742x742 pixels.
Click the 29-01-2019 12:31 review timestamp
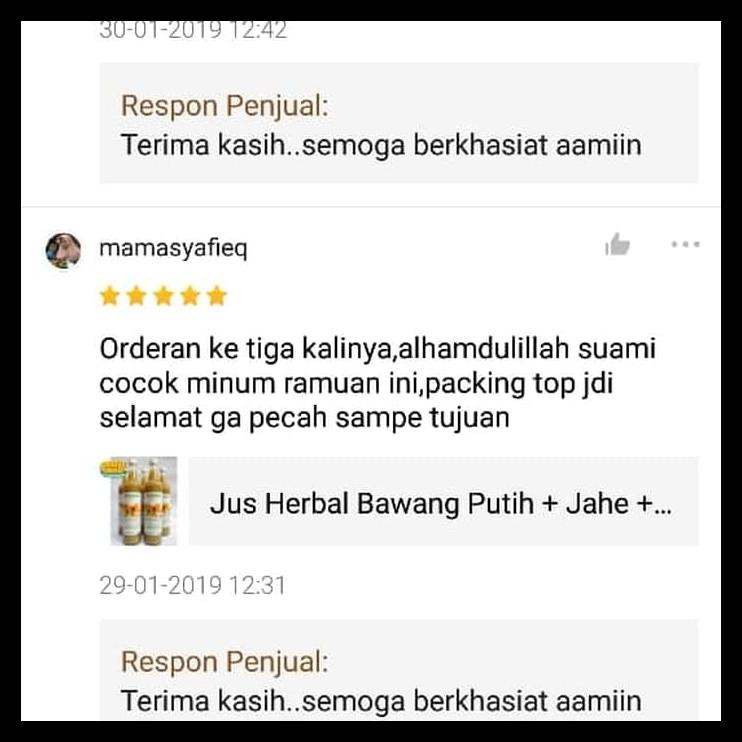[x=193, y=585]
